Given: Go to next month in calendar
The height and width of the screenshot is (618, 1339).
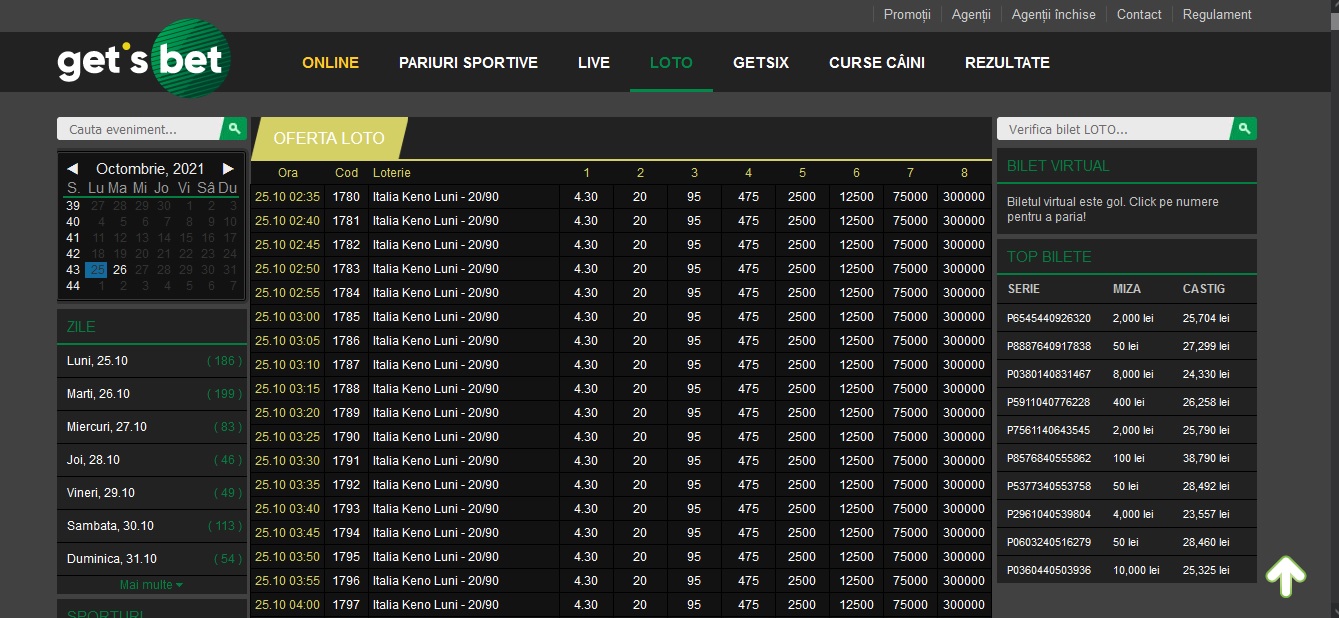Looking at the screenshot, I should pyautogui.click(x=228, y=169).
